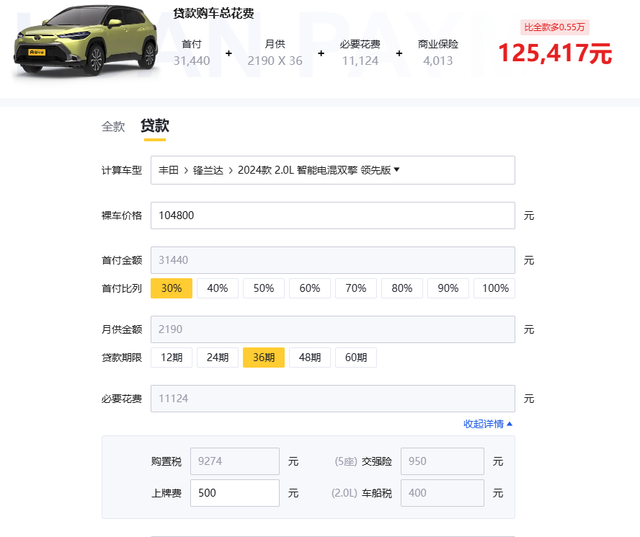Screen dimensions: 640x537
Task: Select the 贷款 tab
Action: 155,126
